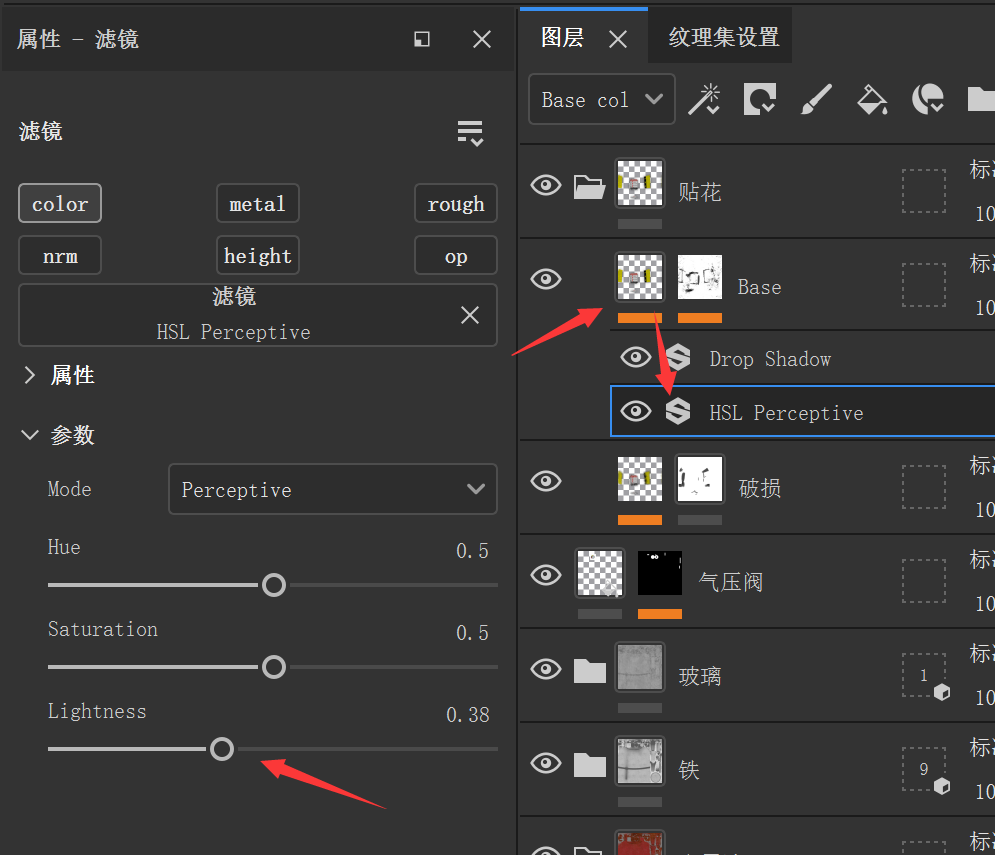Hide the 贴花 folder layer

tap(545, 185)
